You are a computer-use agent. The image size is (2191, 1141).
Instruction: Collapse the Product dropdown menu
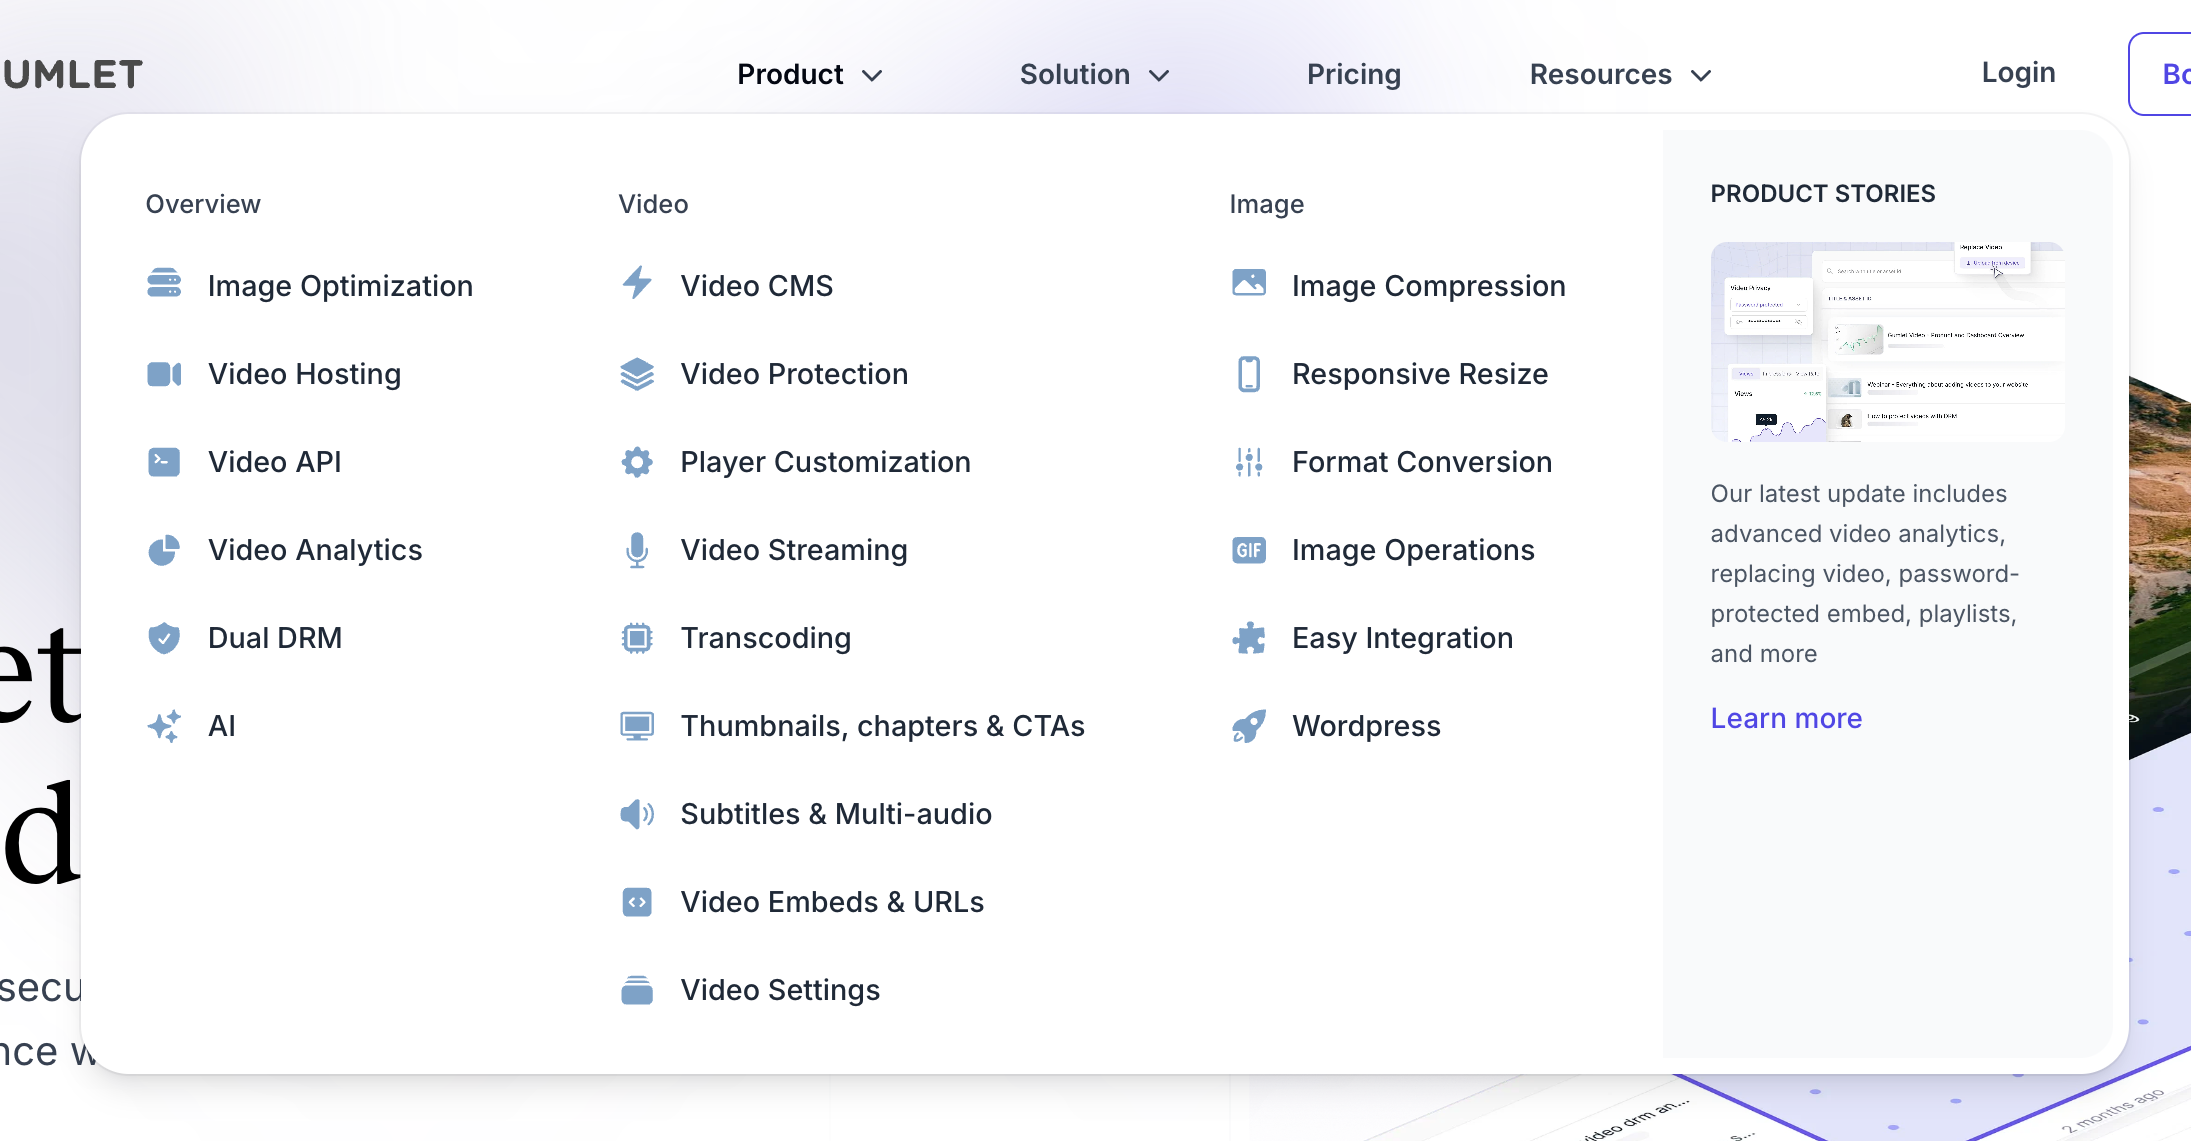(809, 75)
